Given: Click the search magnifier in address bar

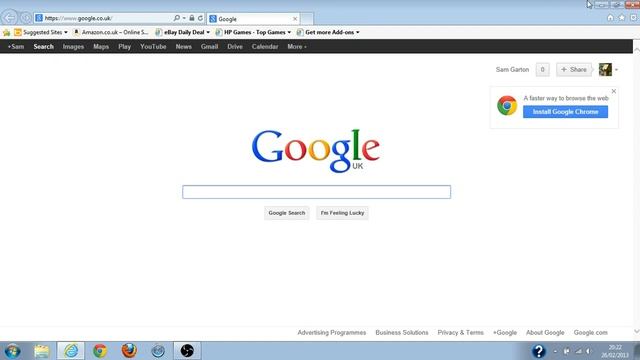Looking at the screenshot, I should click(176, 18).
